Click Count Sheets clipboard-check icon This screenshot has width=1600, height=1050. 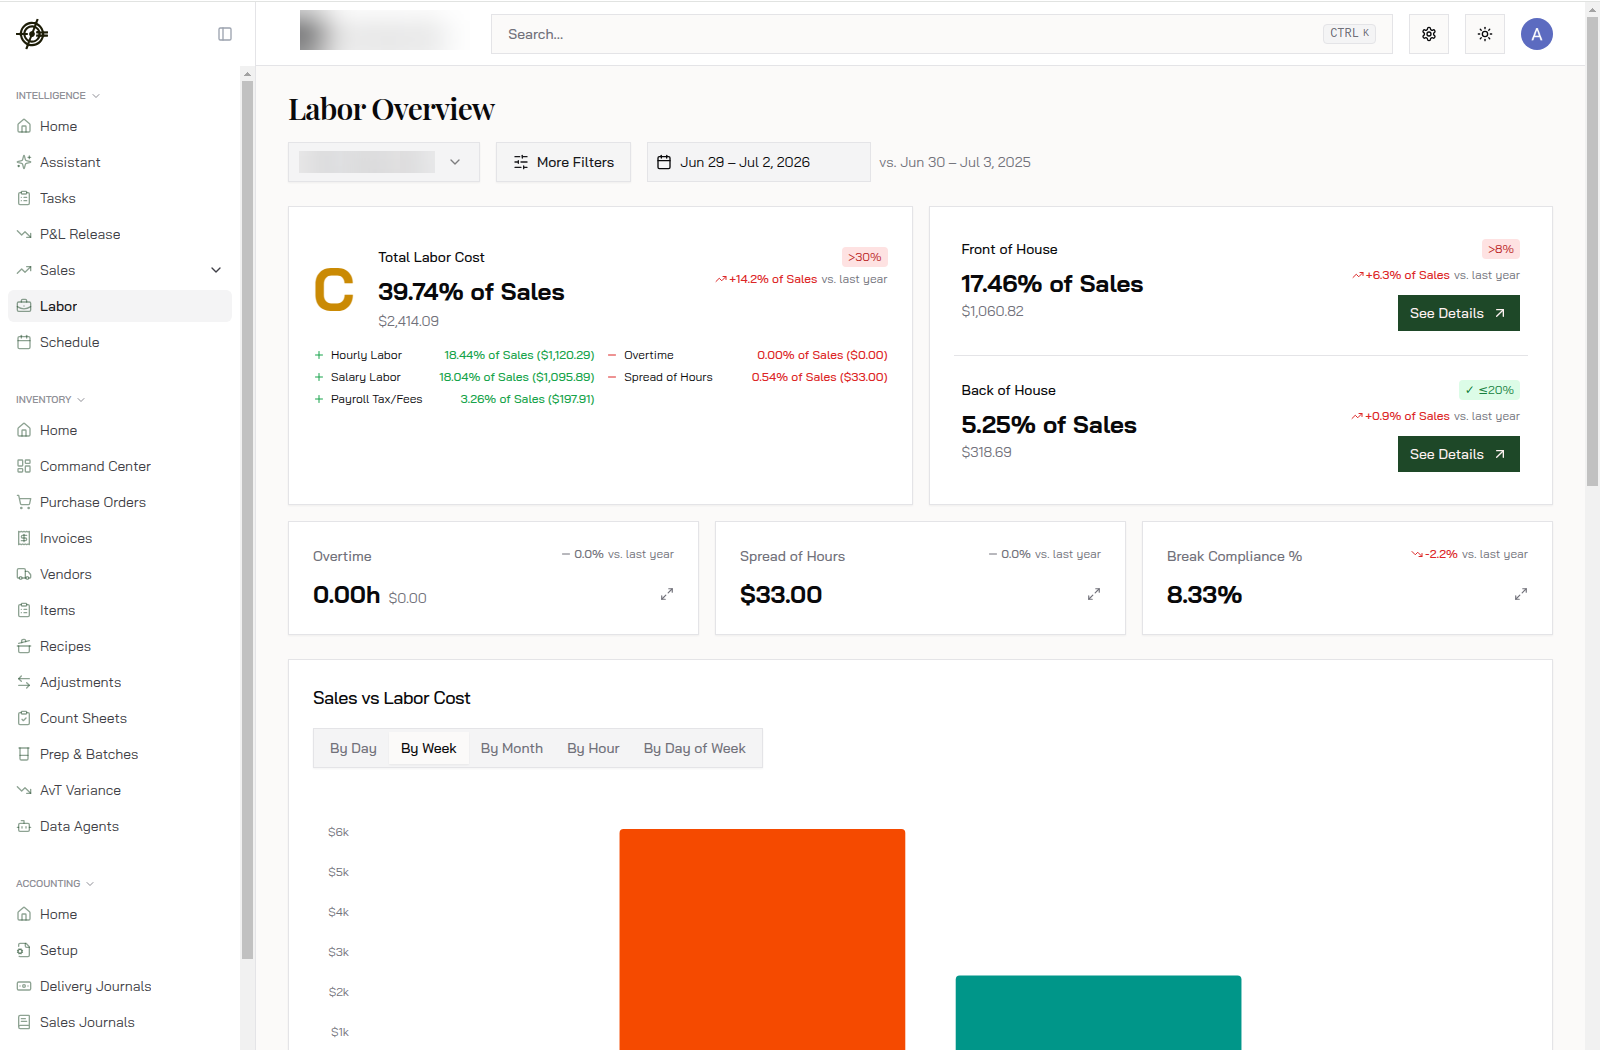pos(24,718)
